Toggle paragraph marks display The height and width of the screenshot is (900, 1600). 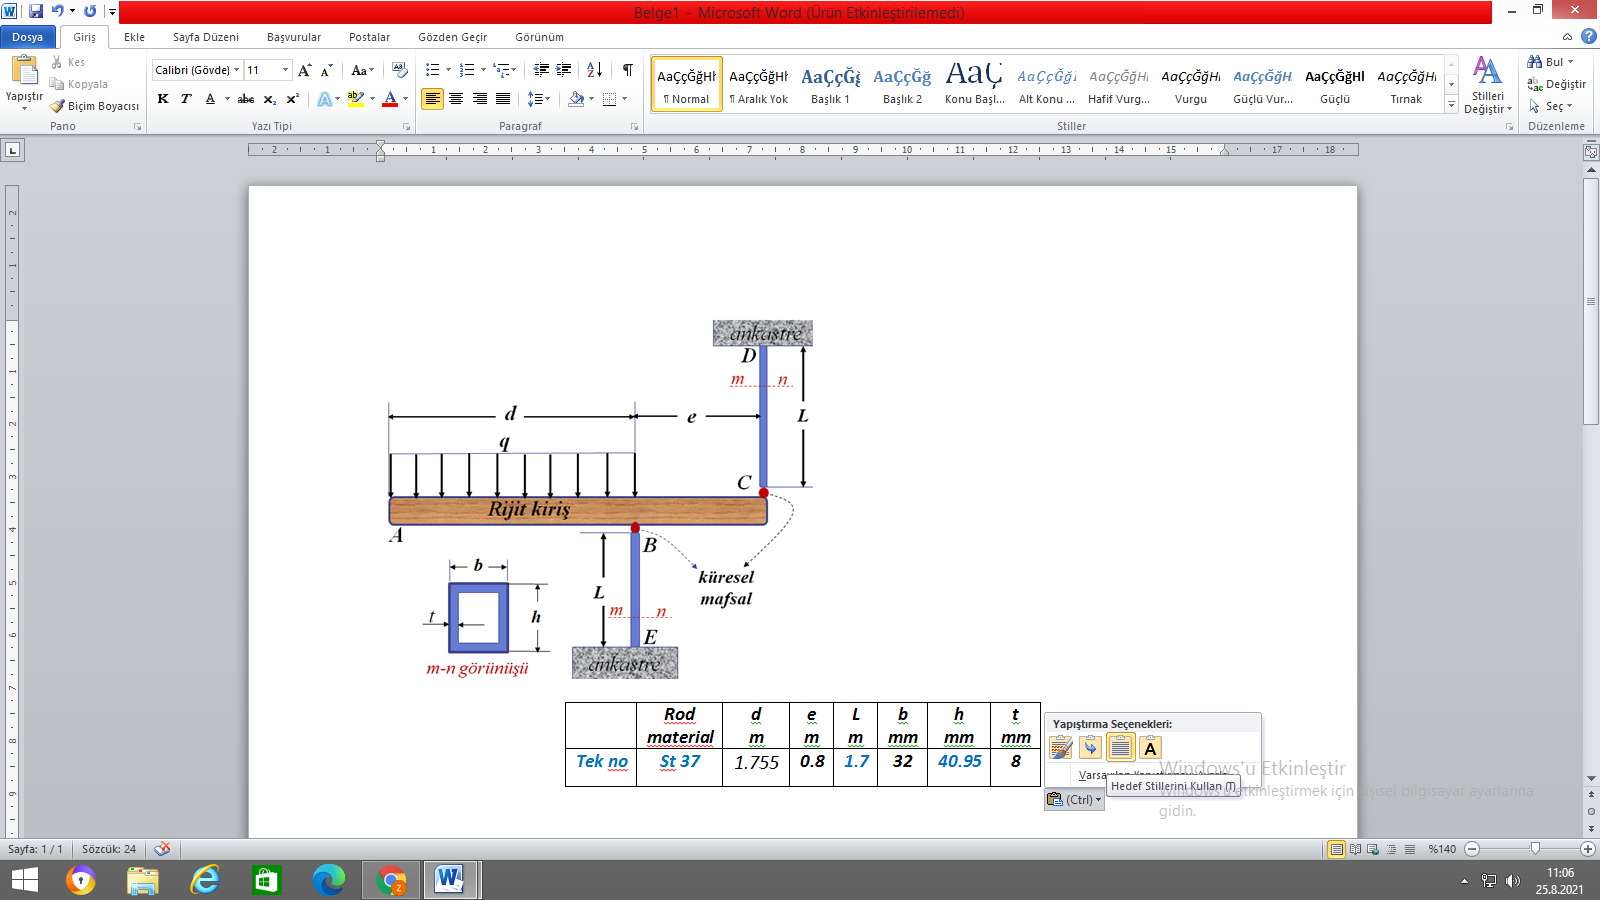point(627,70)
